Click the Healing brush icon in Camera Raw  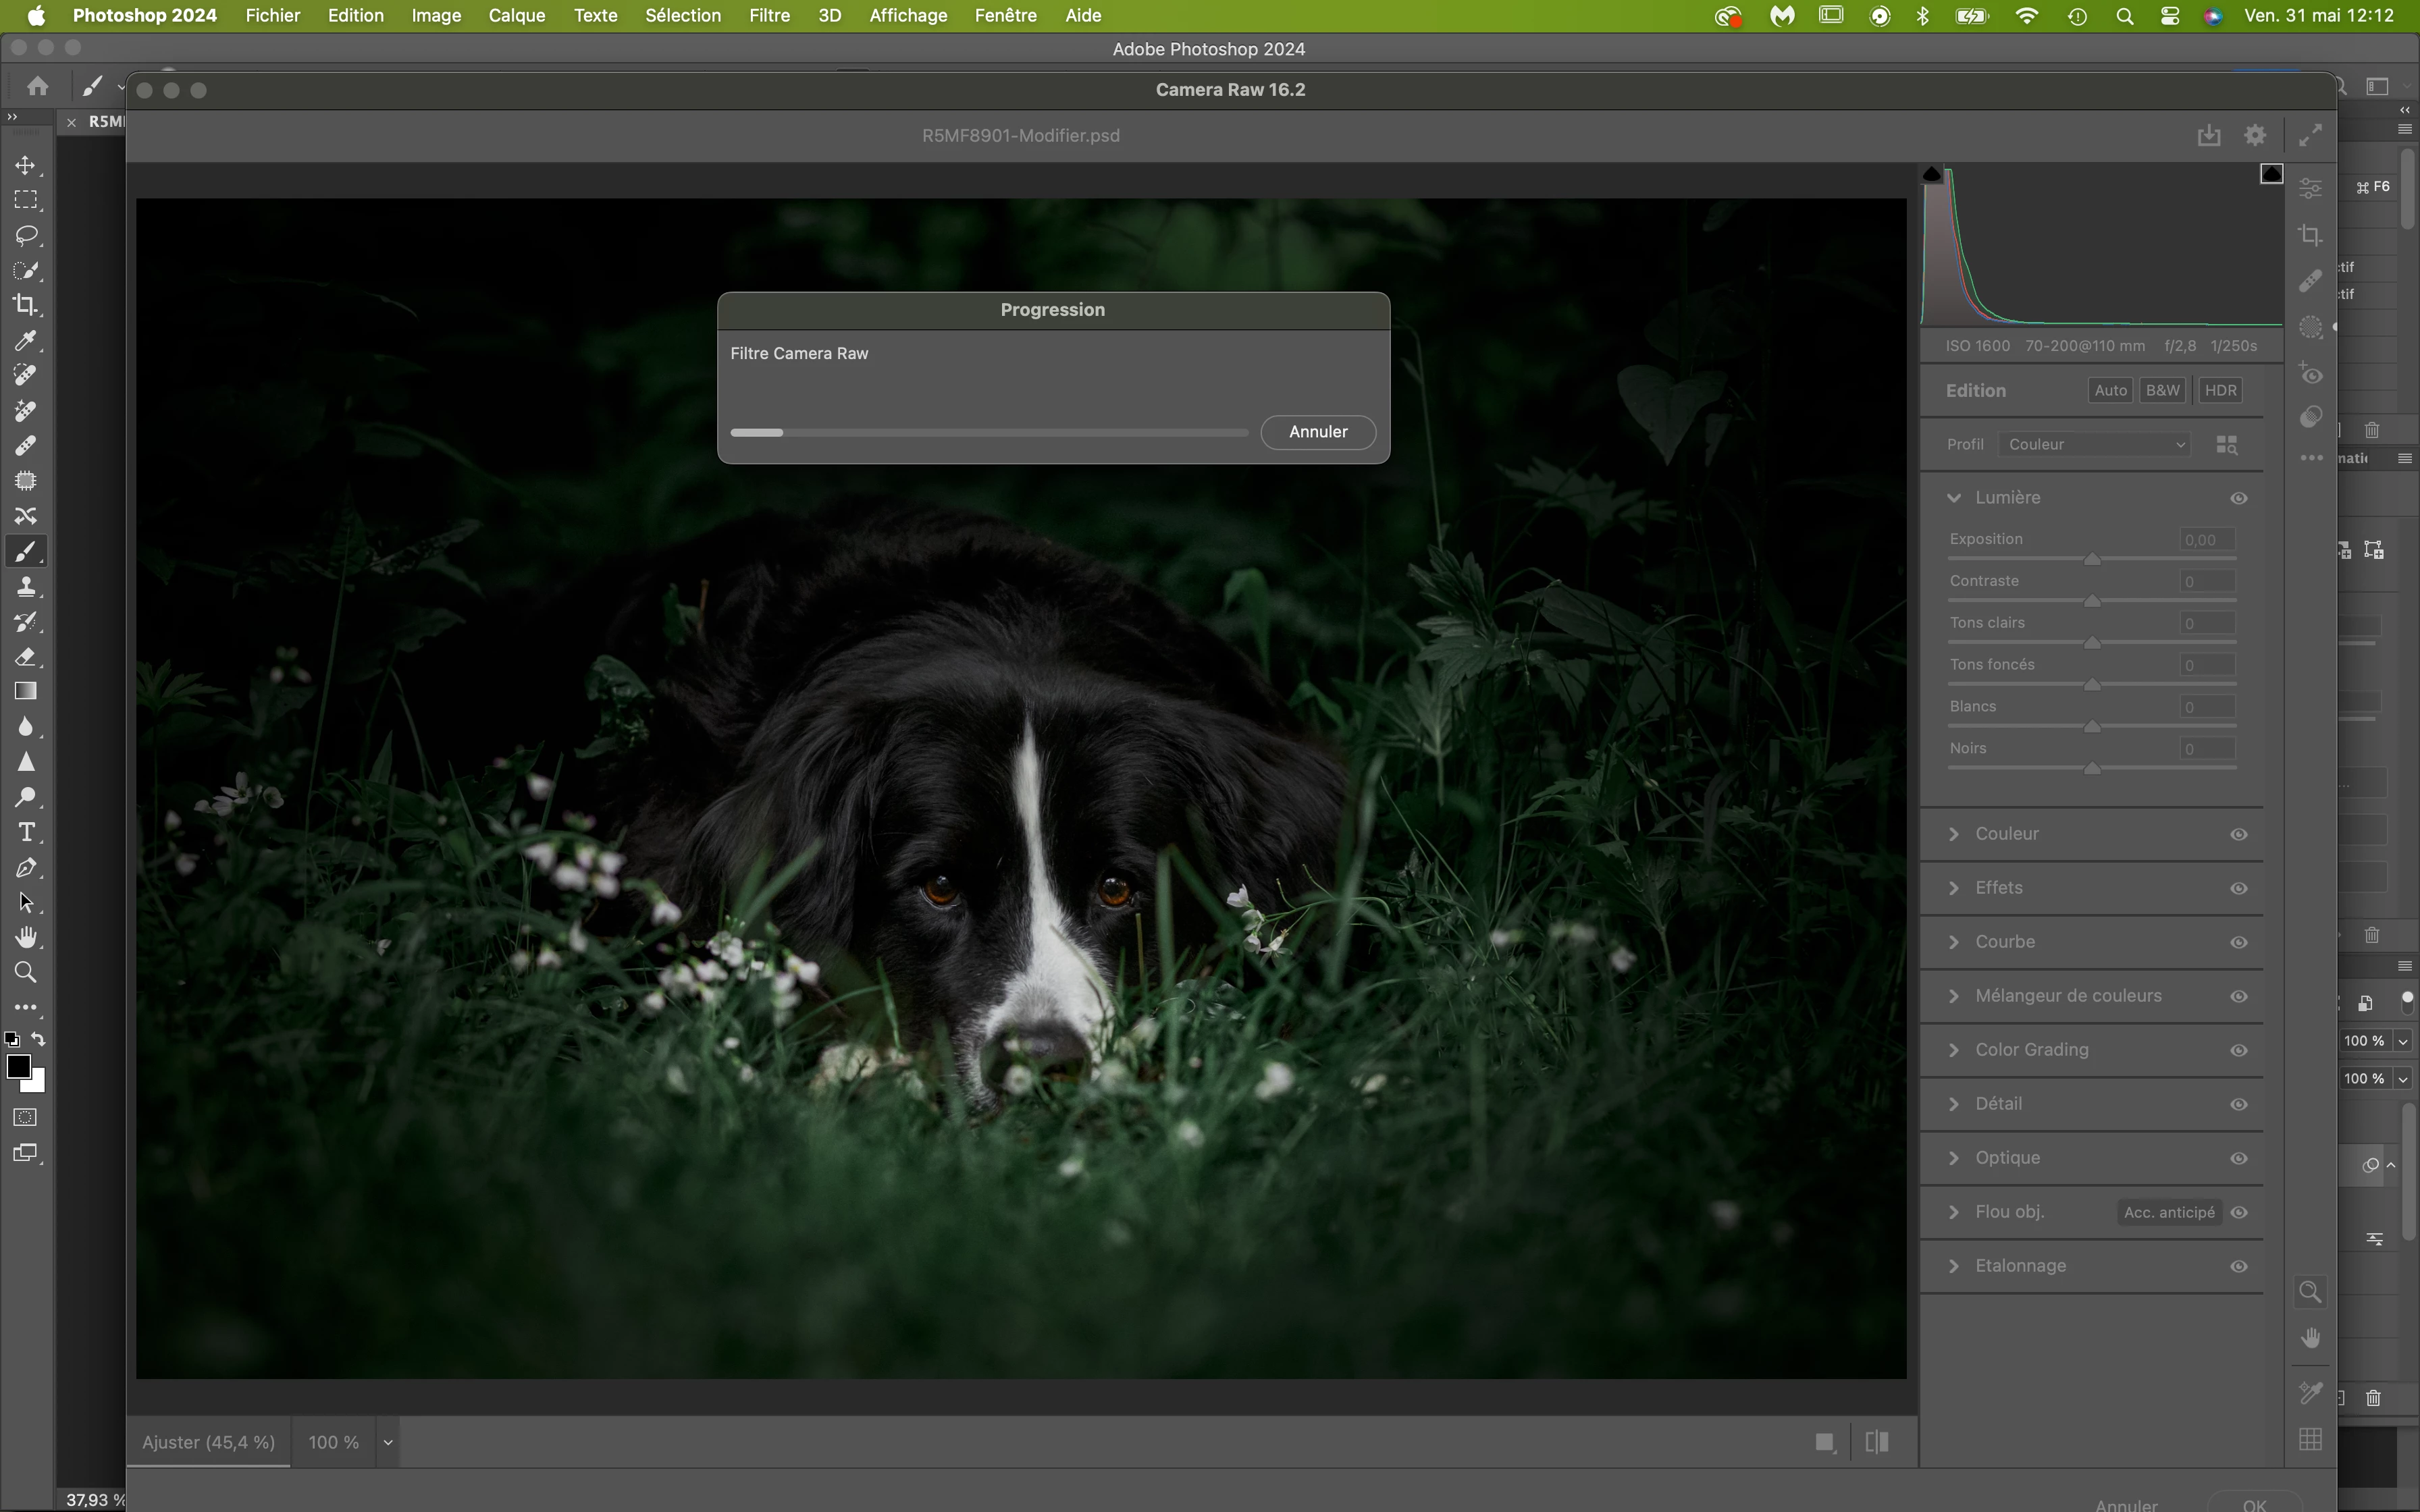2310,282
